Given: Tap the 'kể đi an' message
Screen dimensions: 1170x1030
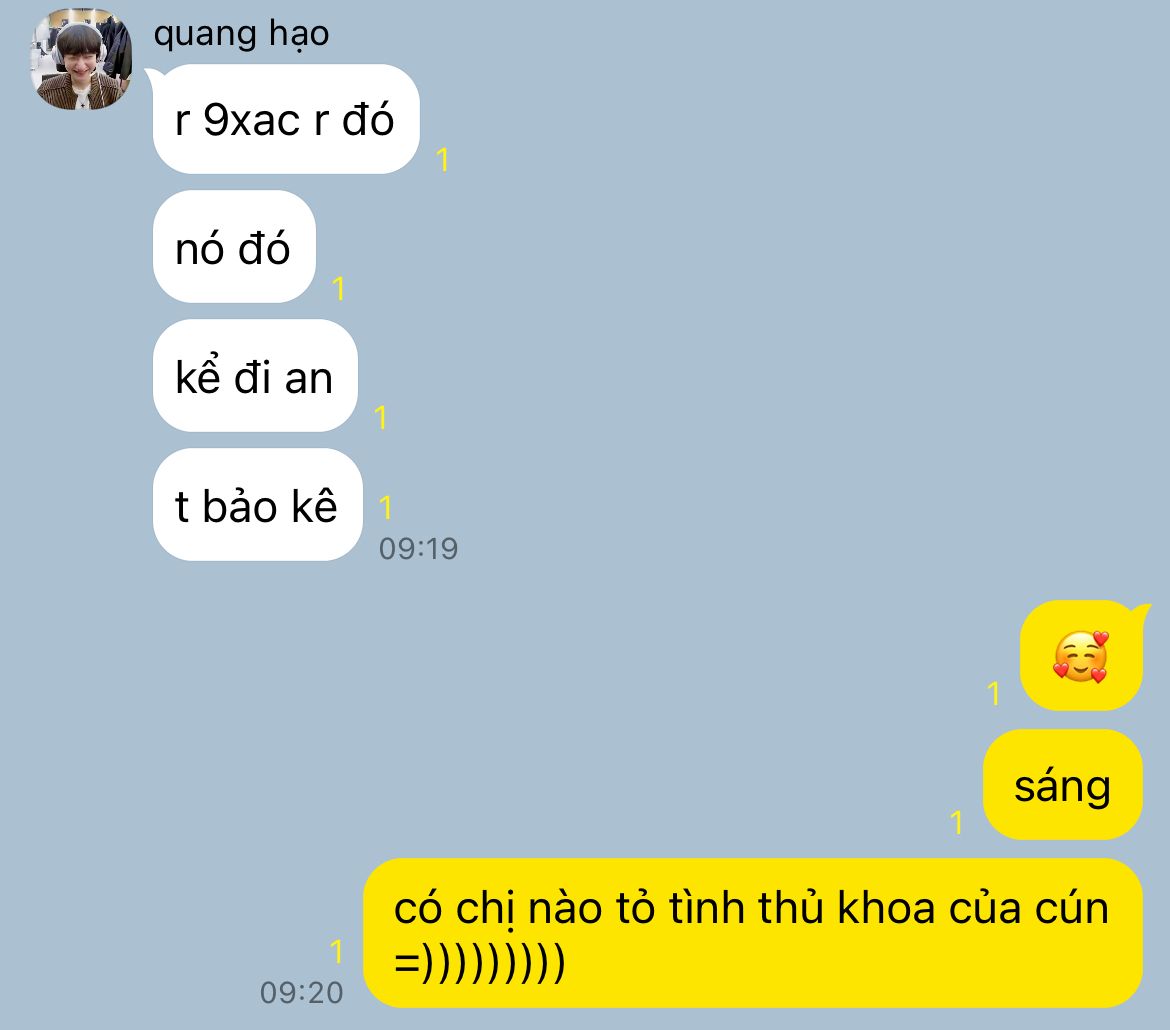Looking at the screenshot, I should coord(255,376).
